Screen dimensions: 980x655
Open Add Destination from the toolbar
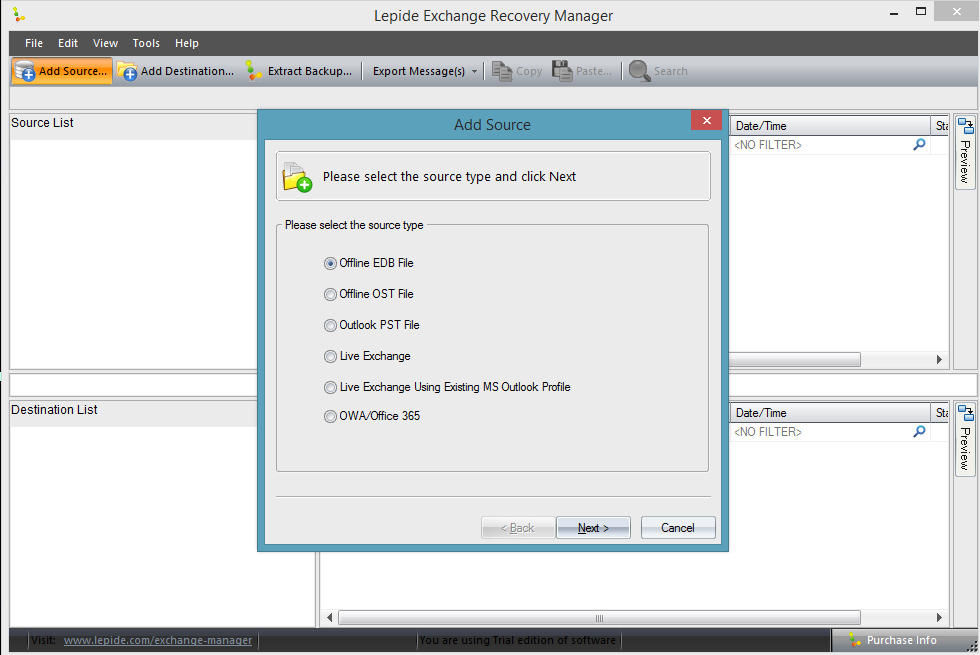(x=176, y=71)
